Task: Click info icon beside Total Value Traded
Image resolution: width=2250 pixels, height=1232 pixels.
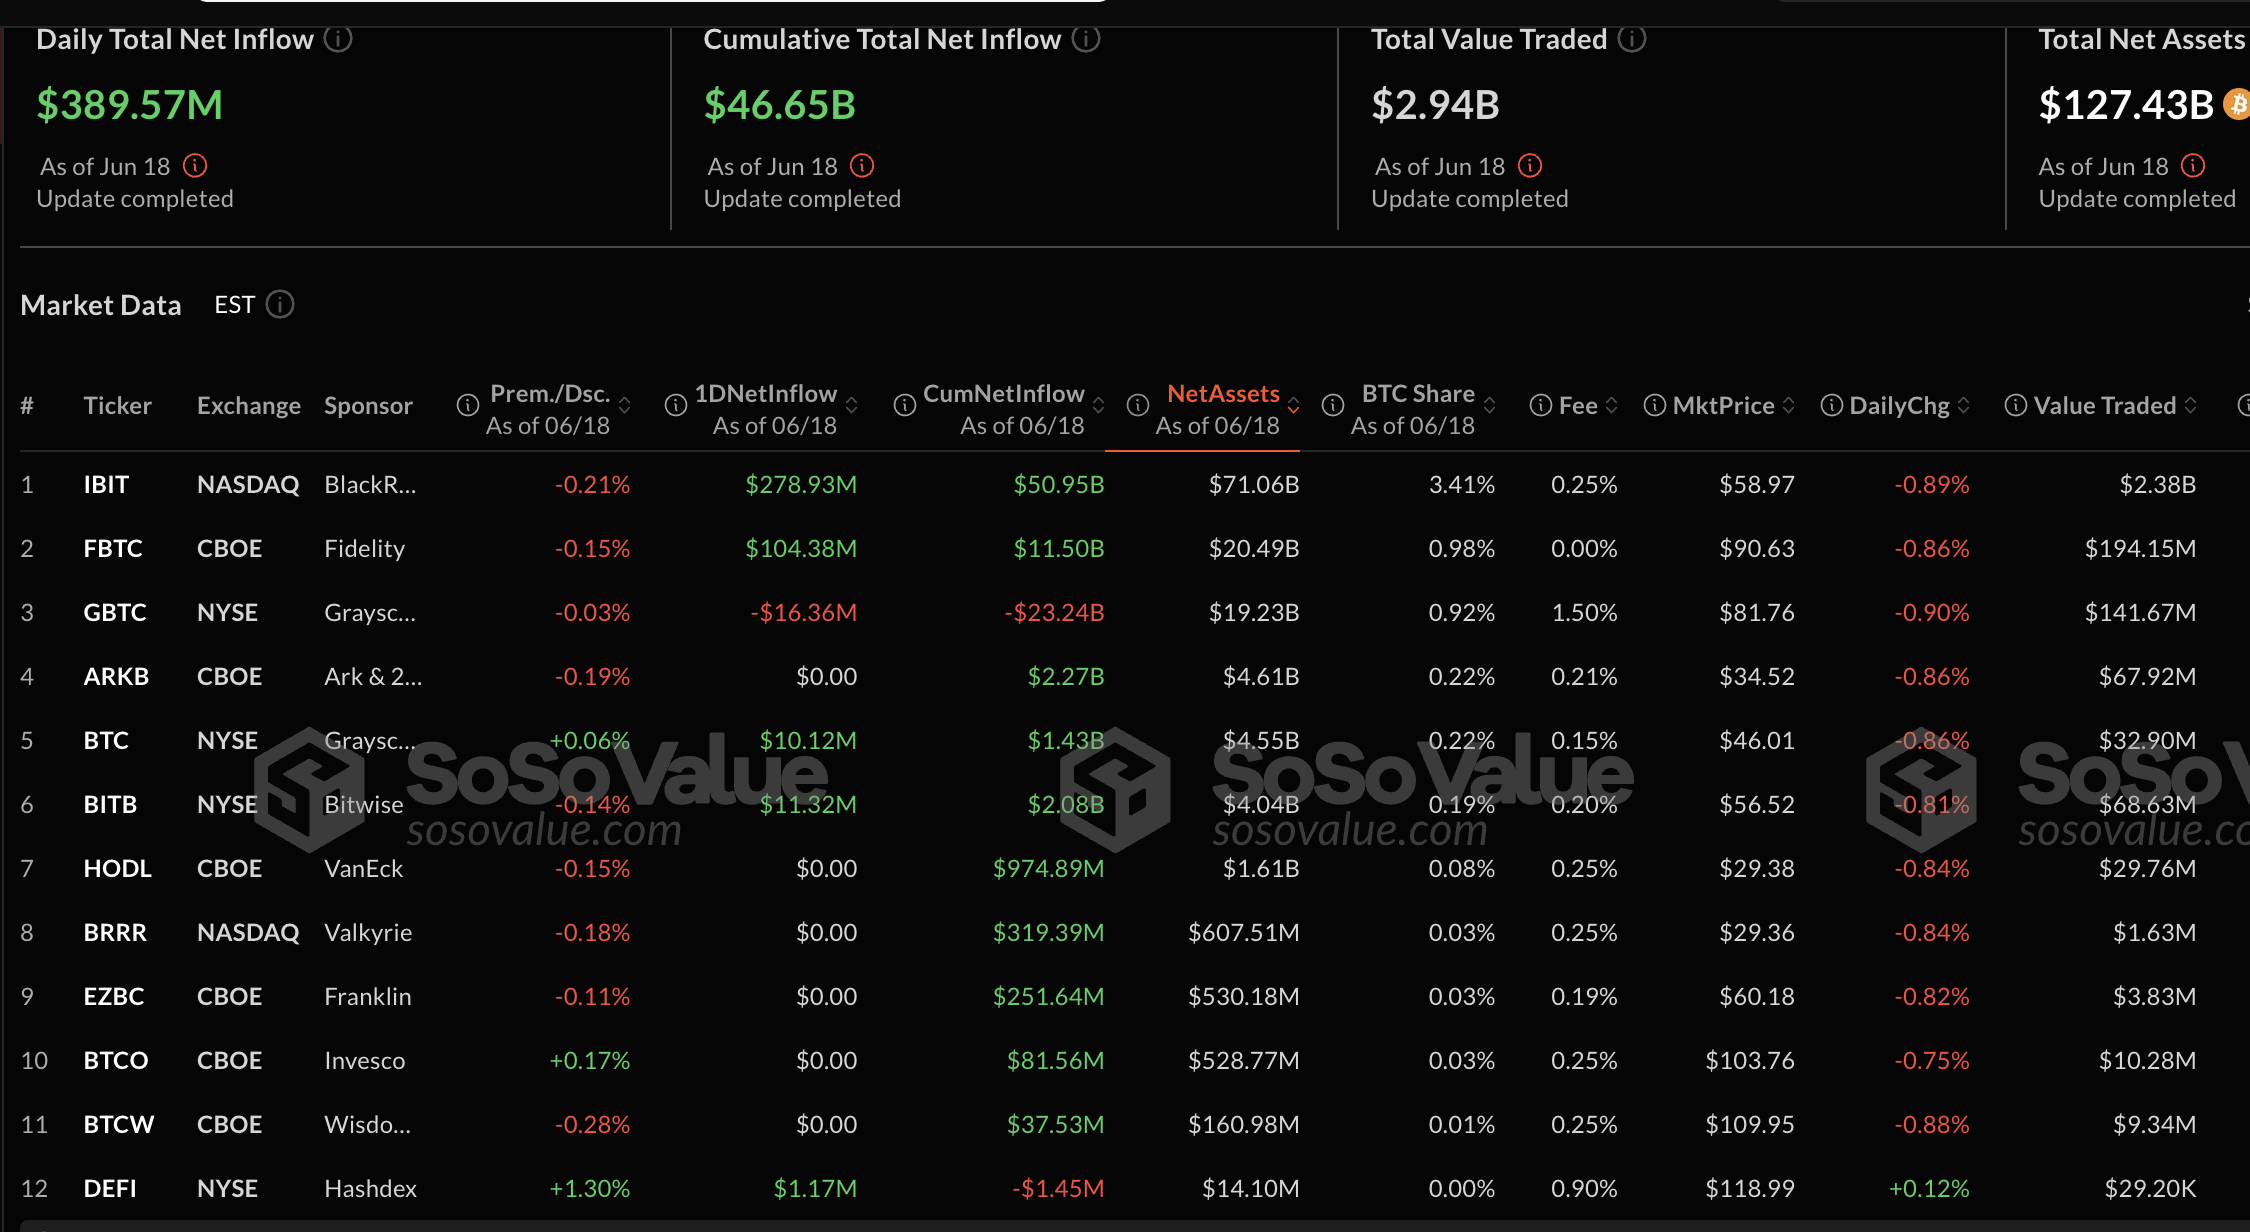Action: (x=1632, y=39)
